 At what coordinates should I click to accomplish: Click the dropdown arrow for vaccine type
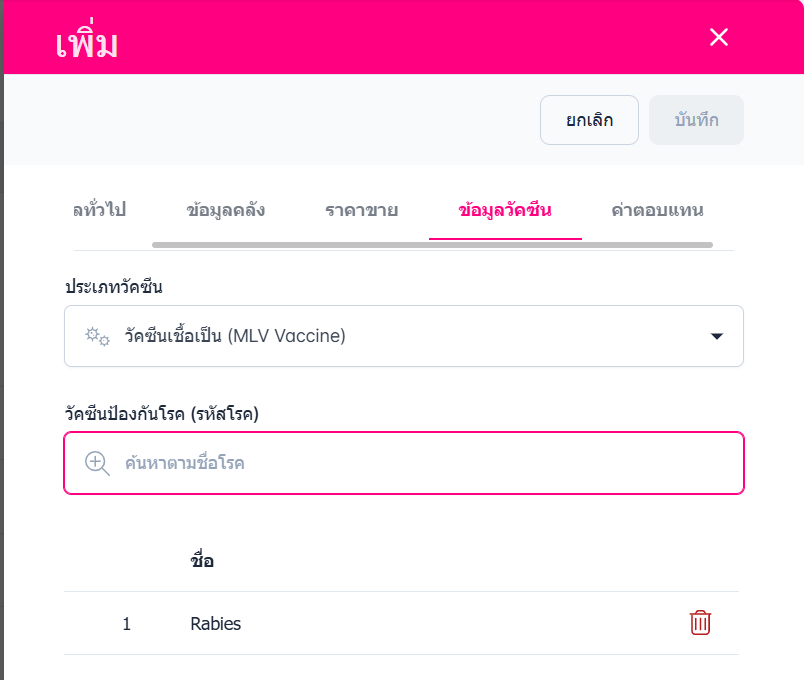point(716,336)
